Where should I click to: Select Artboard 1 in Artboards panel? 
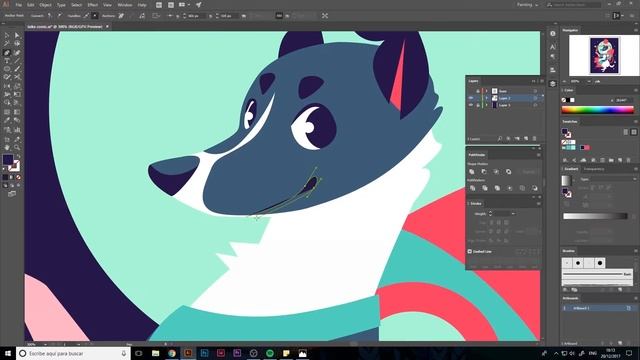point(598,308)
